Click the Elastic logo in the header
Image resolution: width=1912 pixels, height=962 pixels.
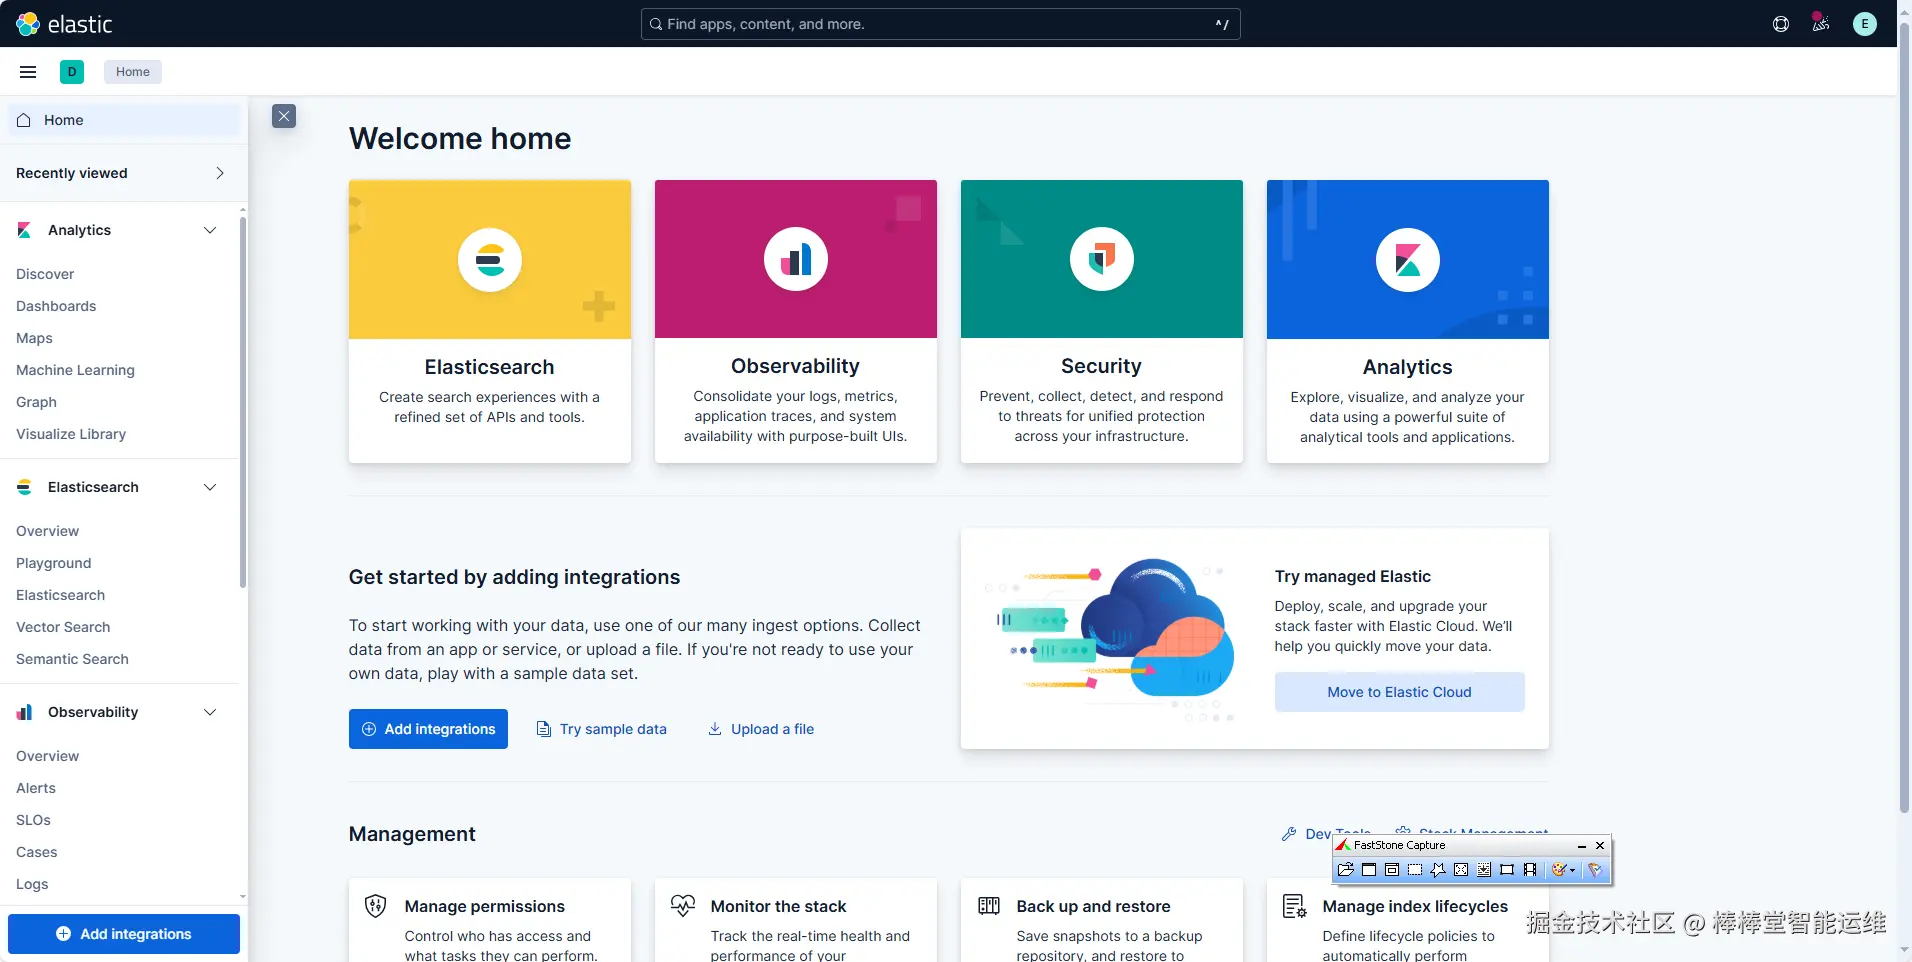point(64,24)
